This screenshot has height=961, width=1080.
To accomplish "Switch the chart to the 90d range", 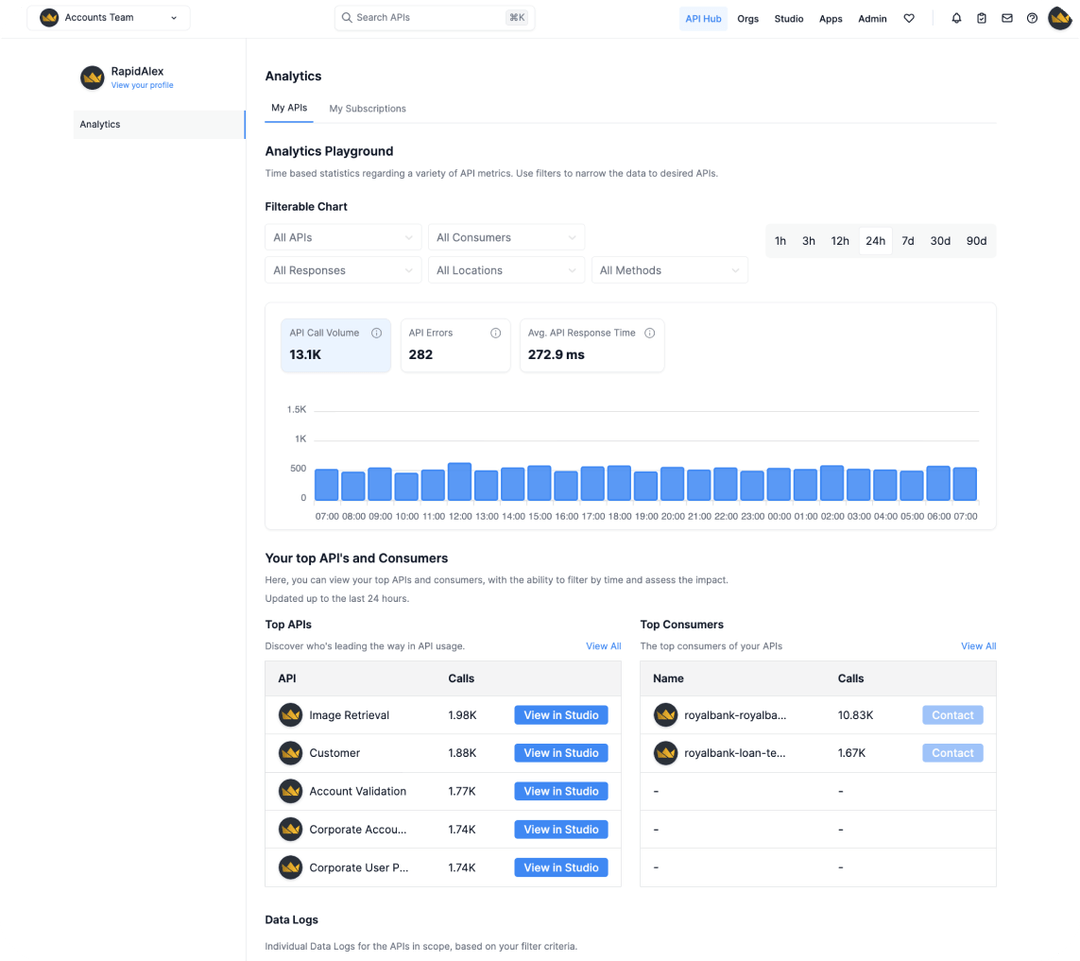I will tap(976, 240).
